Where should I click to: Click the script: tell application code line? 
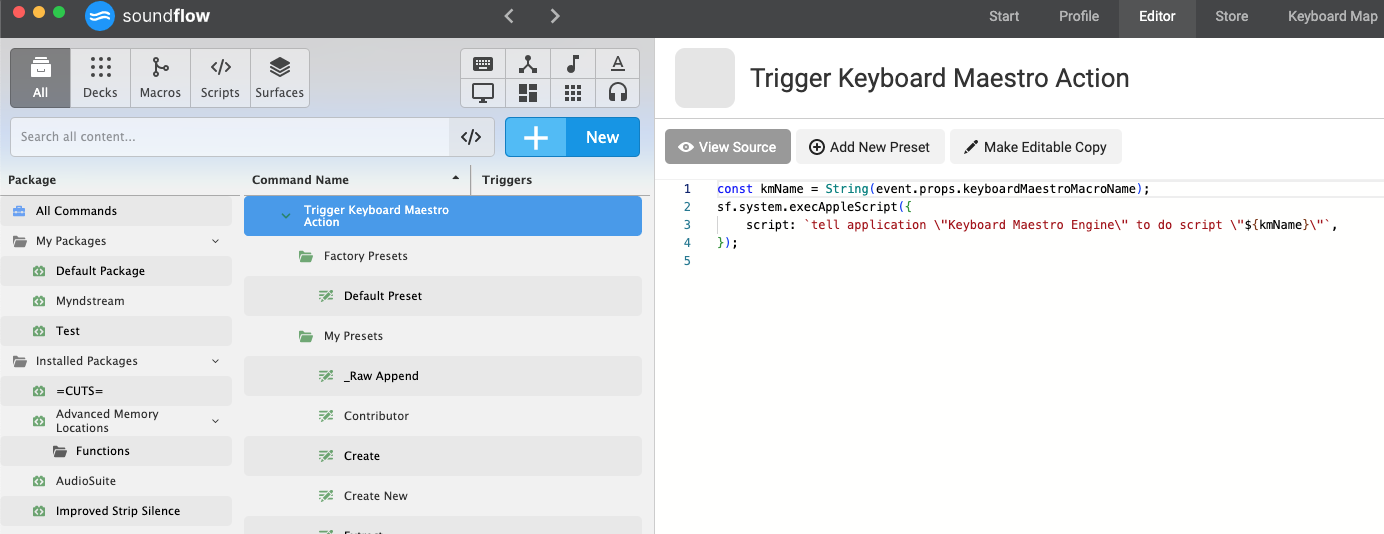1042,225
